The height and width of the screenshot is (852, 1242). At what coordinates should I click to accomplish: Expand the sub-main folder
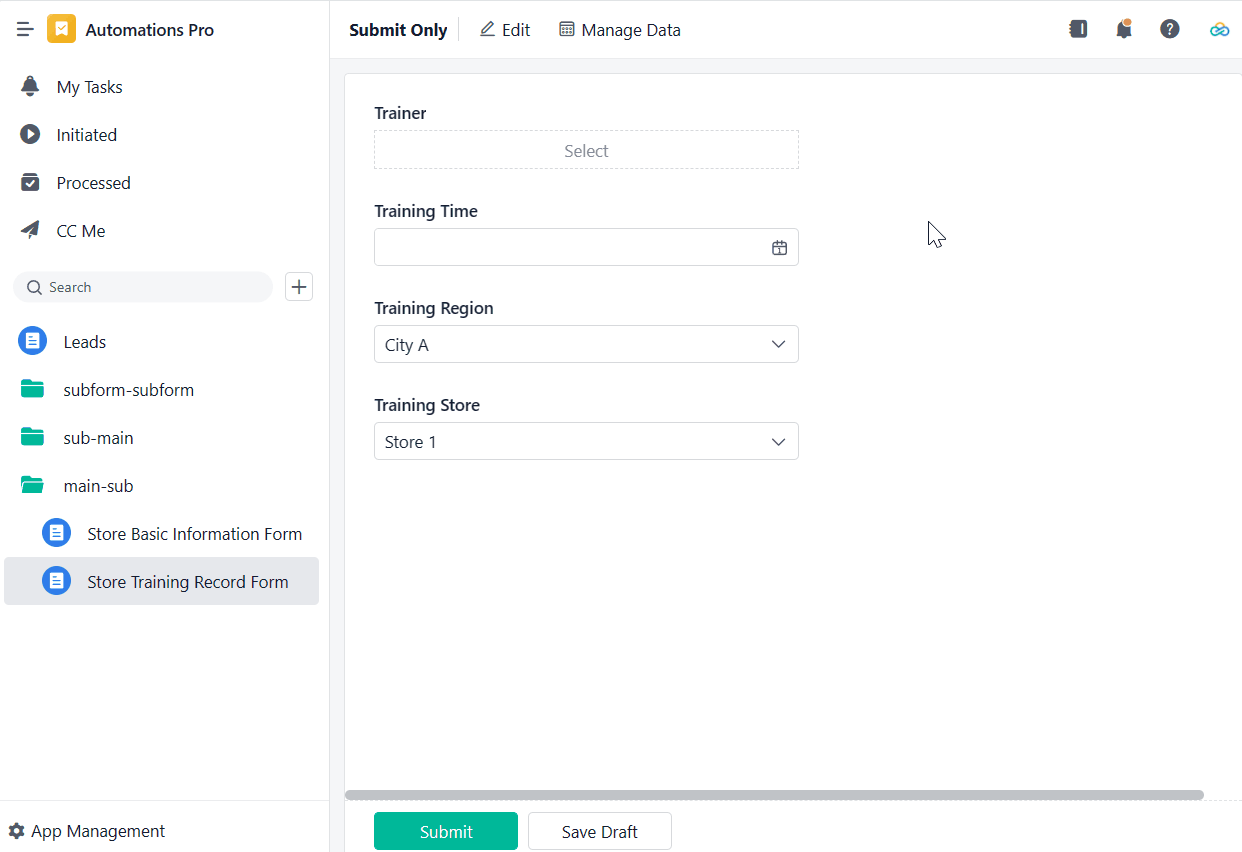97,438
